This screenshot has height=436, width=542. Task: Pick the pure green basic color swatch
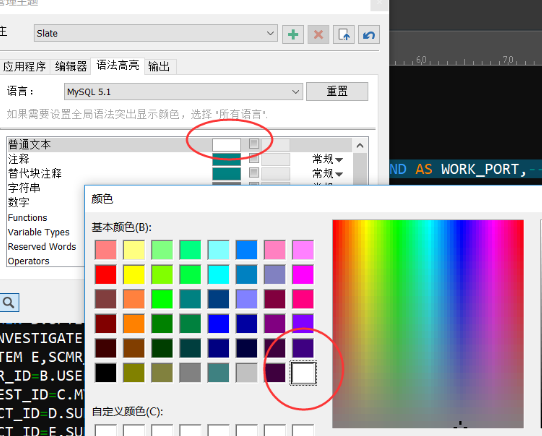(162, 299)
